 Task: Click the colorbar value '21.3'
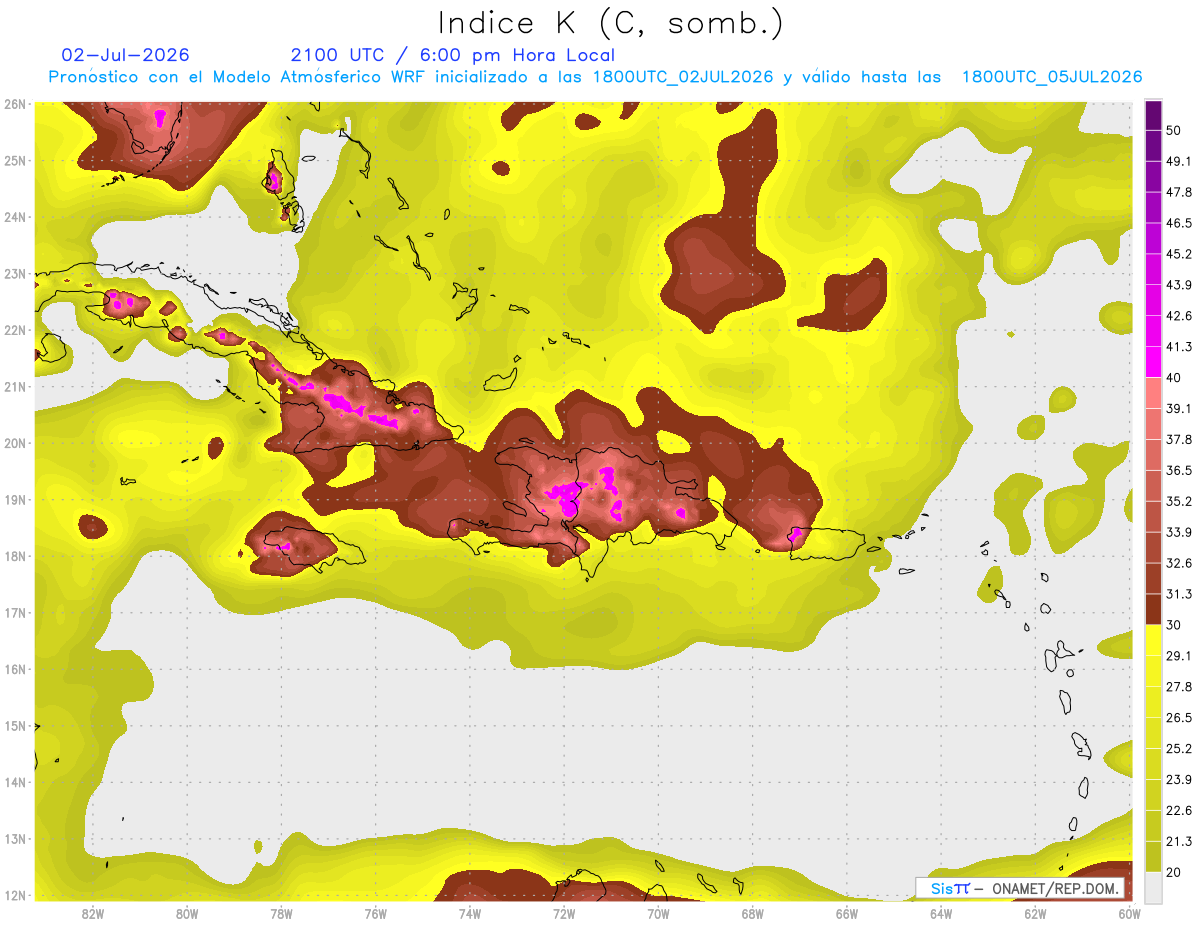click(x=1179, y=841)
